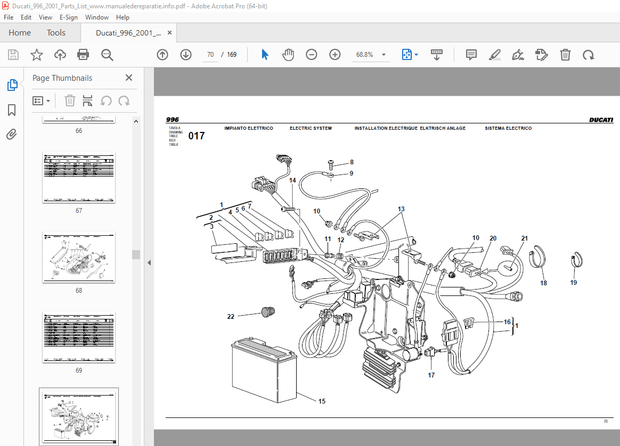Select the Ducati_996_2001 document tab
Screen dimensions: 620x446
tap(128, 33)
